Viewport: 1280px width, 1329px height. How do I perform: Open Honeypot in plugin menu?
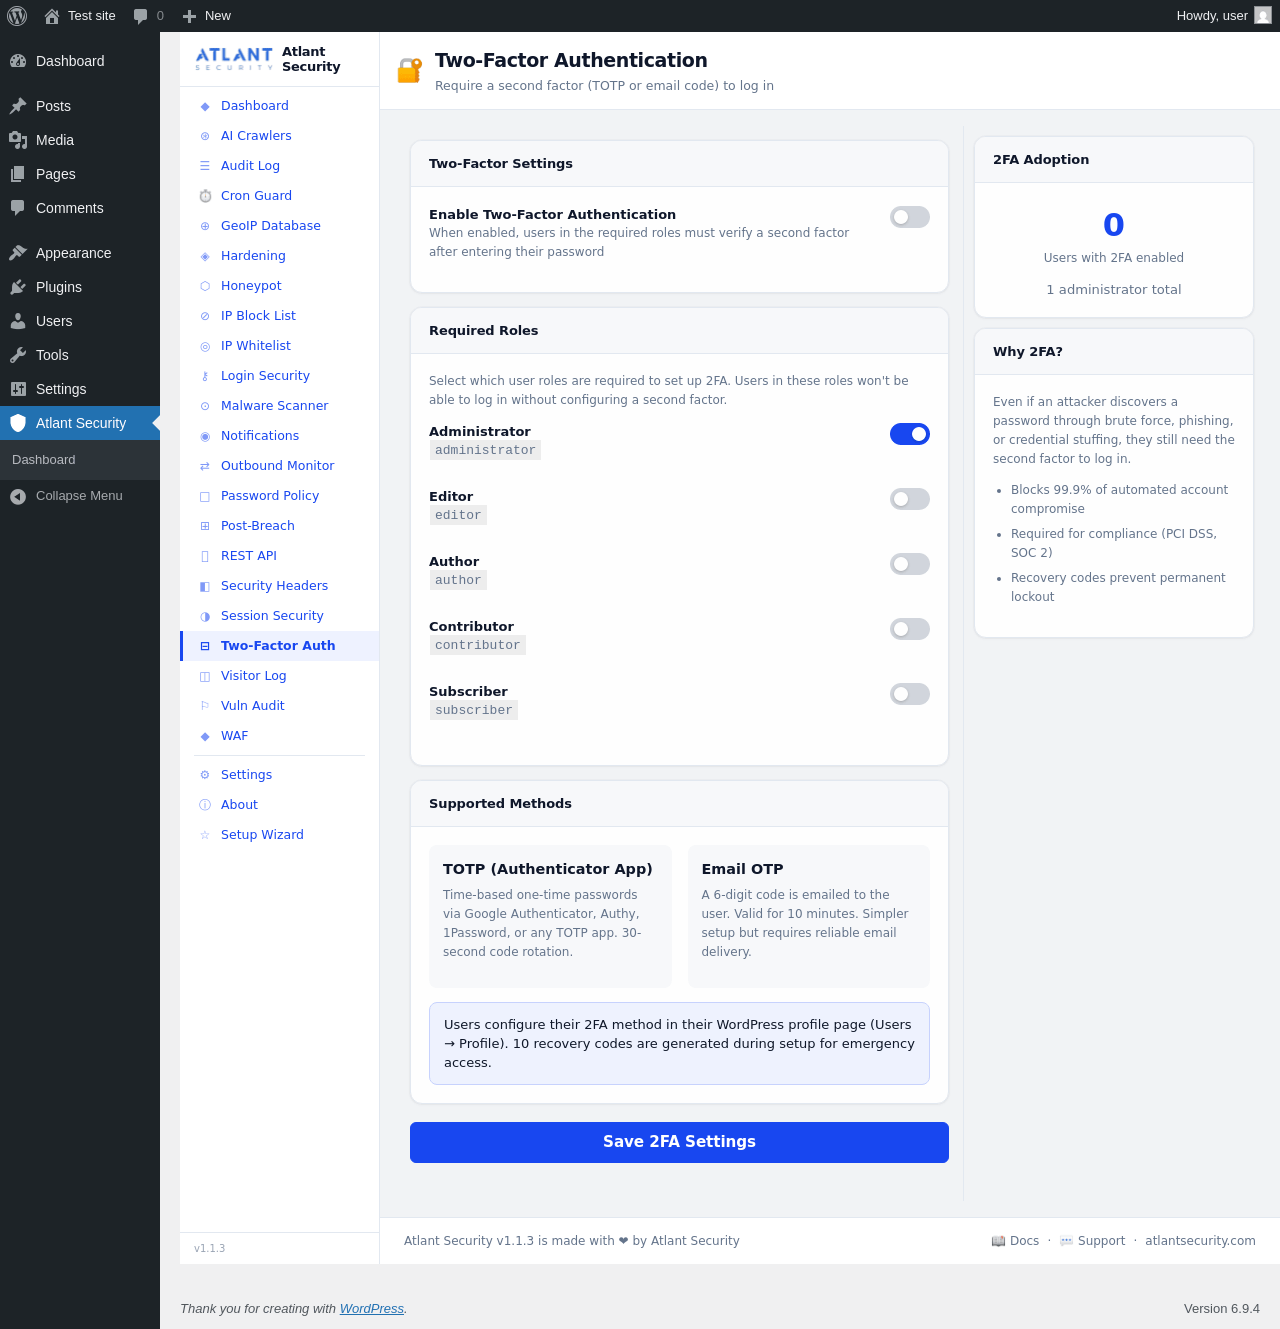279,286
